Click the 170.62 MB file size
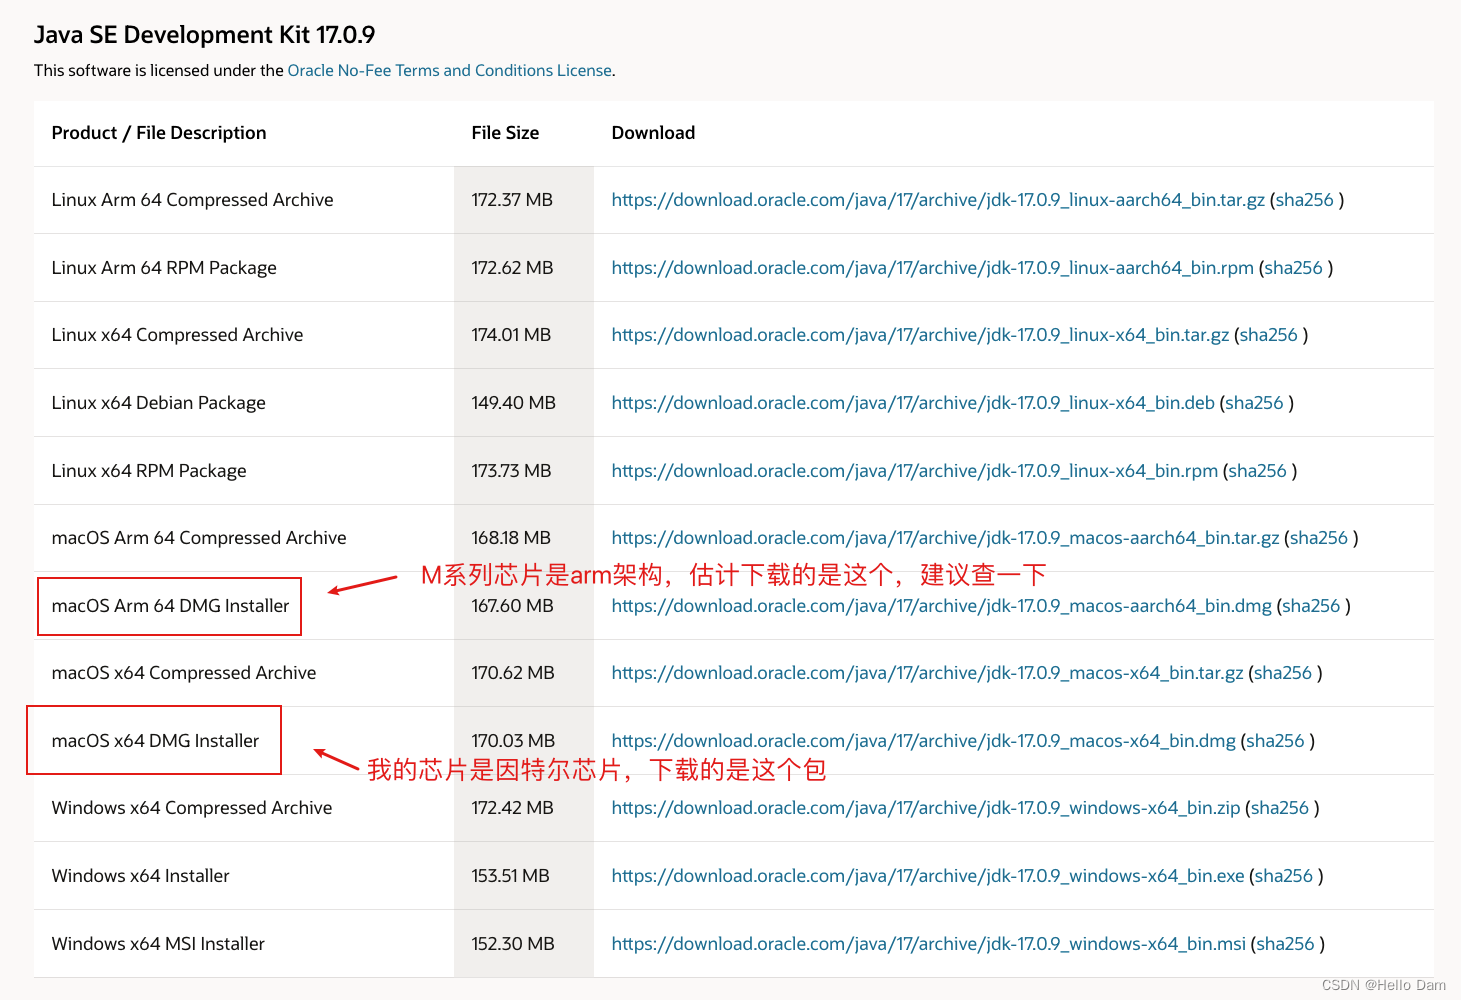The image size is (1461, 1000). 513,673
